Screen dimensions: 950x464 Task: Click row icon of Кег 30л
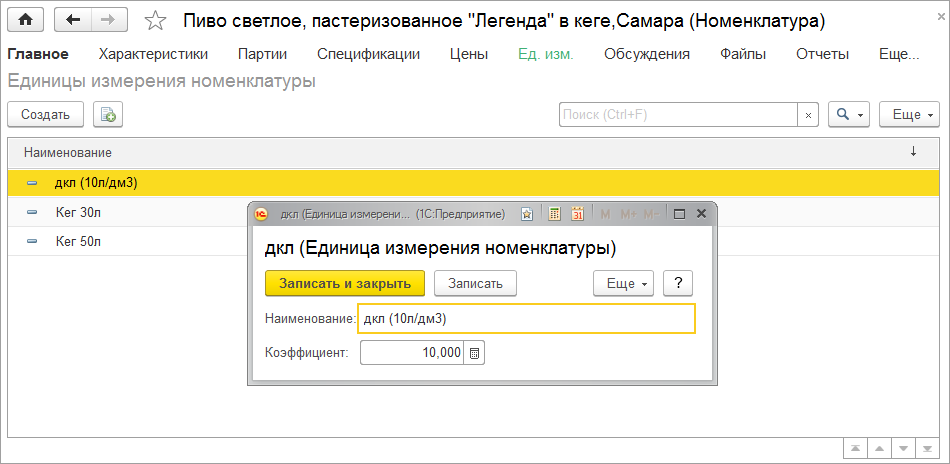[33, 212]
